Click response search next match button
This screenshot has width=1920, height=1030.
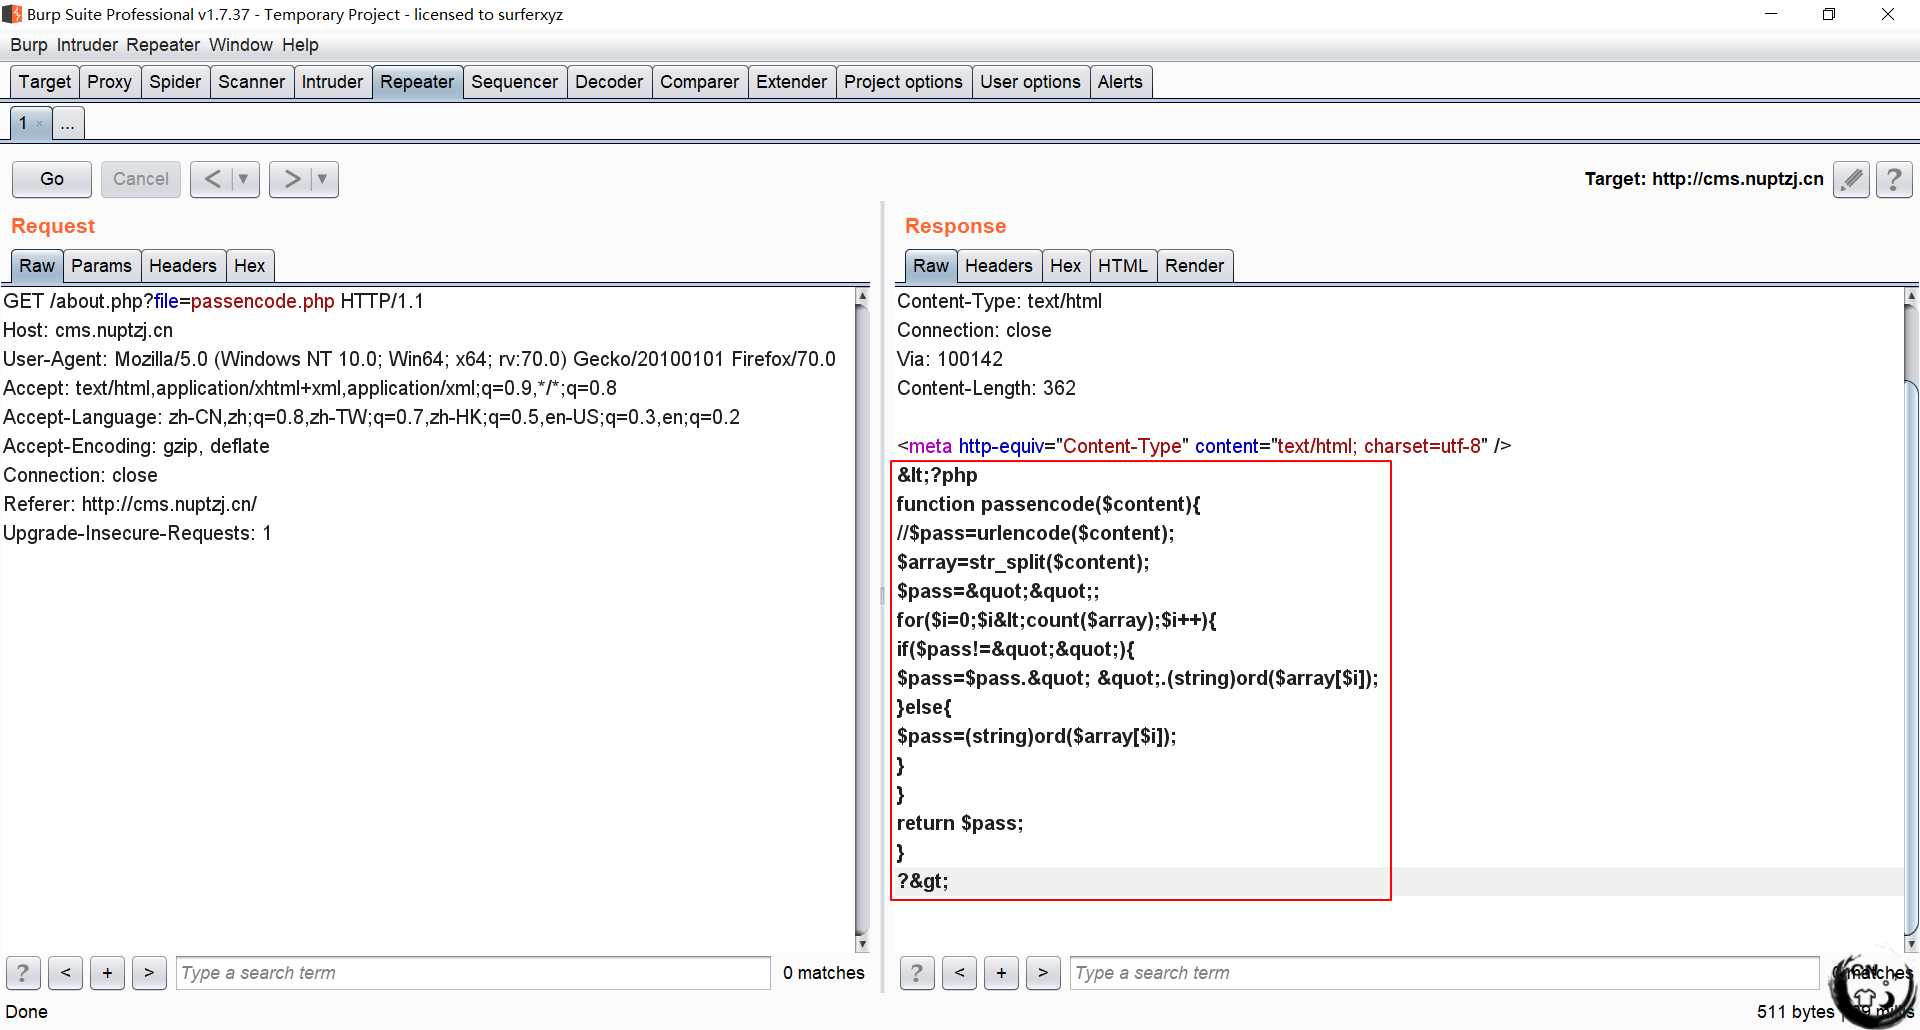pyautogui.click(x=1043, y=973)
